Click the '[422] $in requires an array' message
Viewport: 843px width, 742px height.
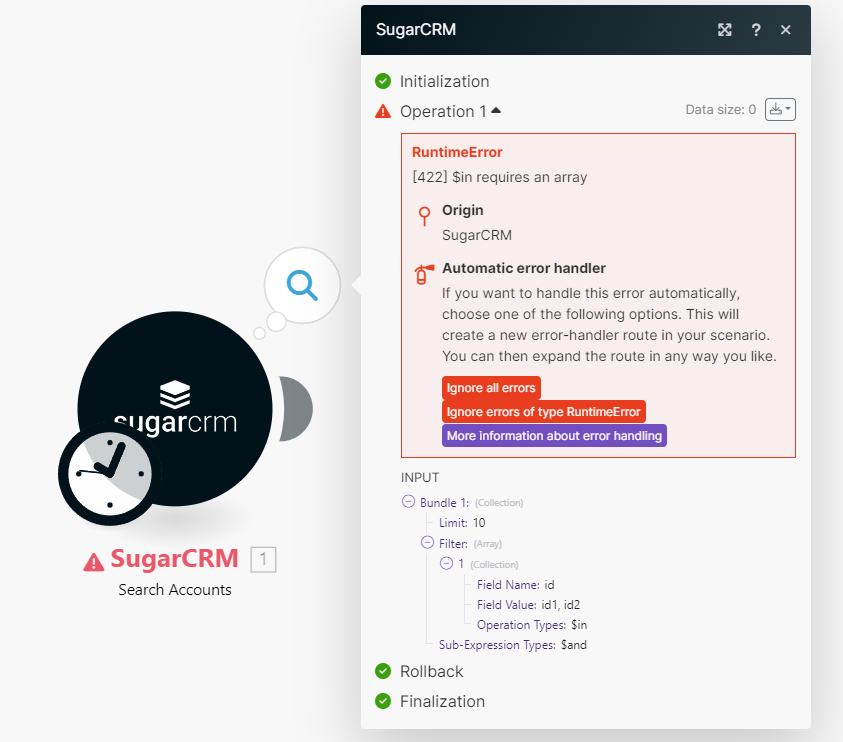[x=499, y=177]
